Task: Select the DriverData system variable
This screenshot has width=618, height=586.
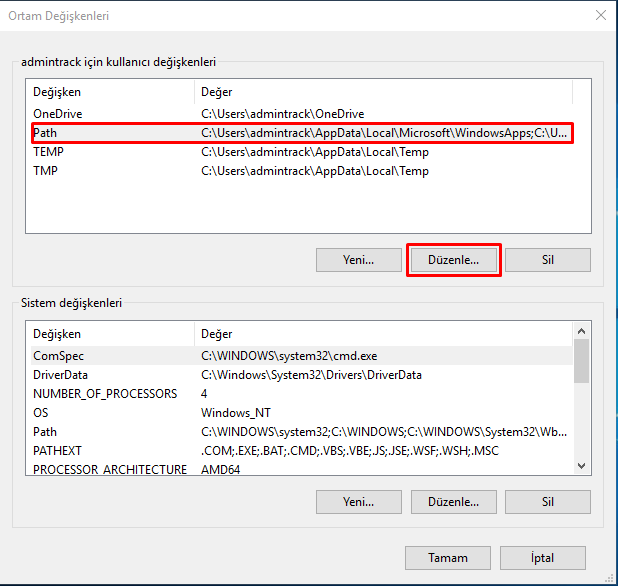Action: click(x=61, y=375)
